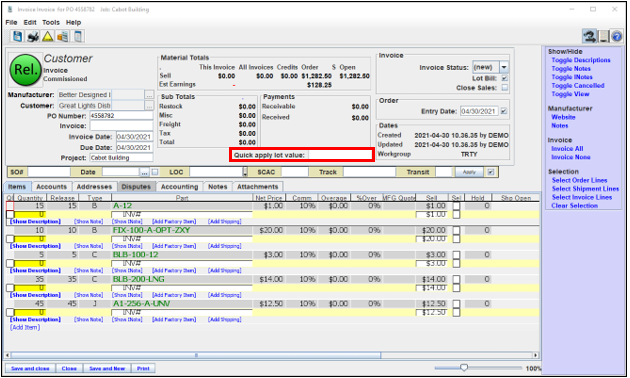
Task: Open the Tools menu
Action: 51,22
